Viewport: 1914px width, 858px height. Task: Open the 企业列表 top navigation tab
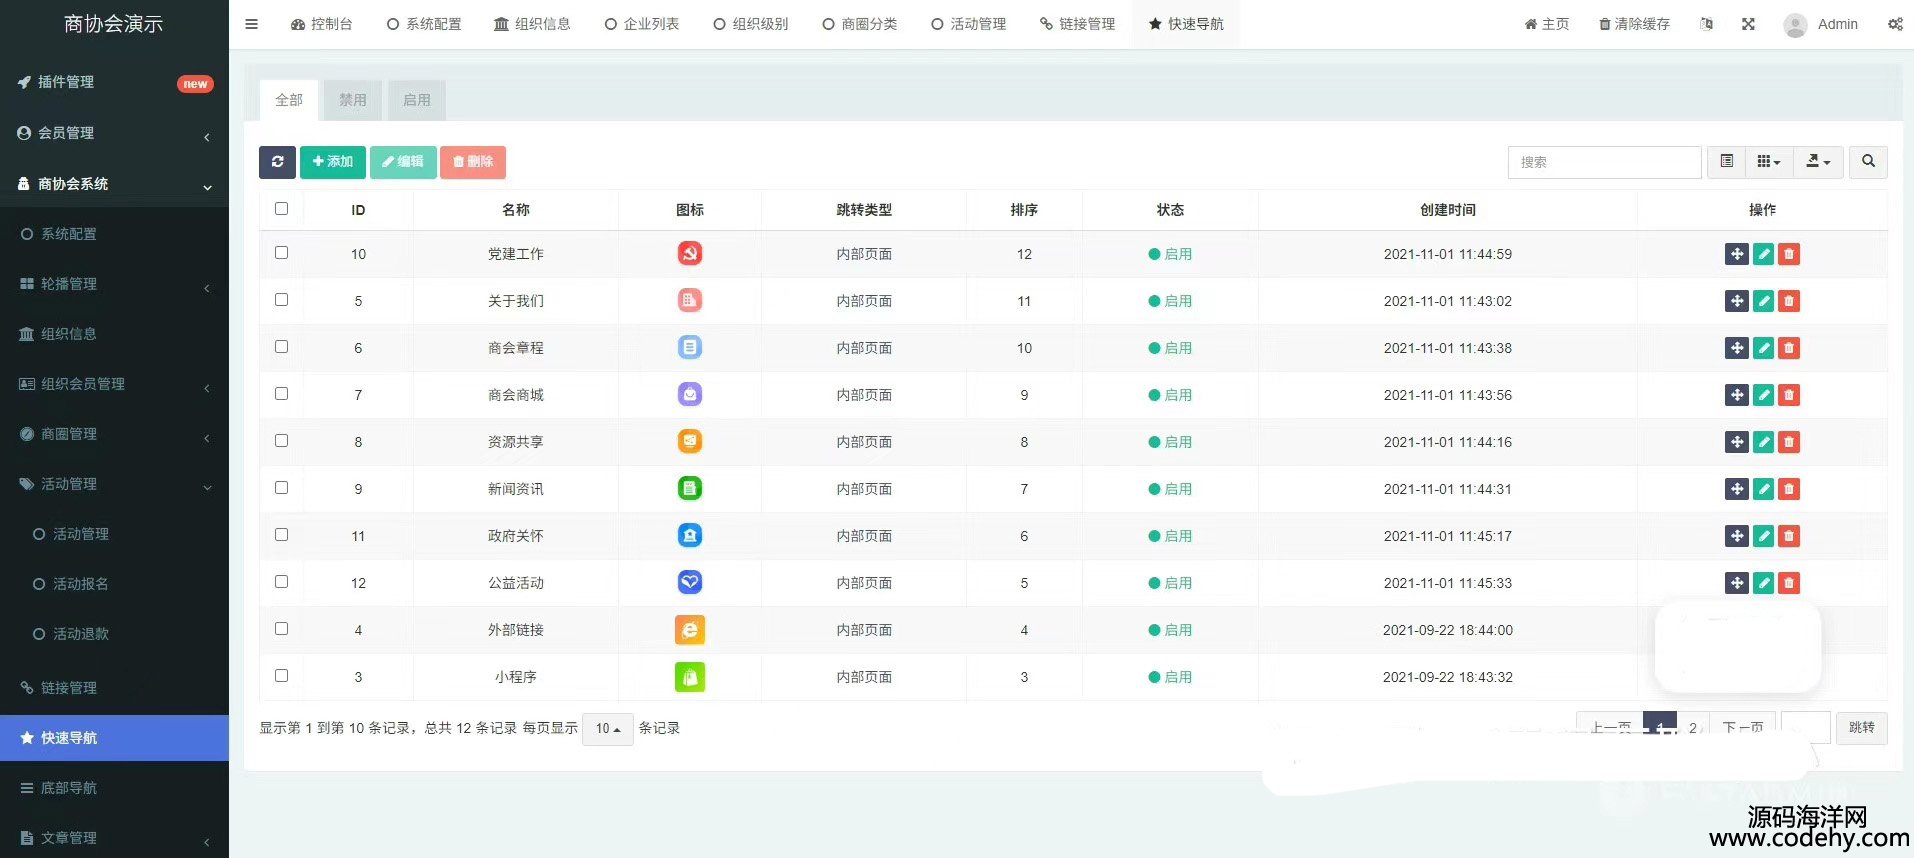(x=642, y=24)
